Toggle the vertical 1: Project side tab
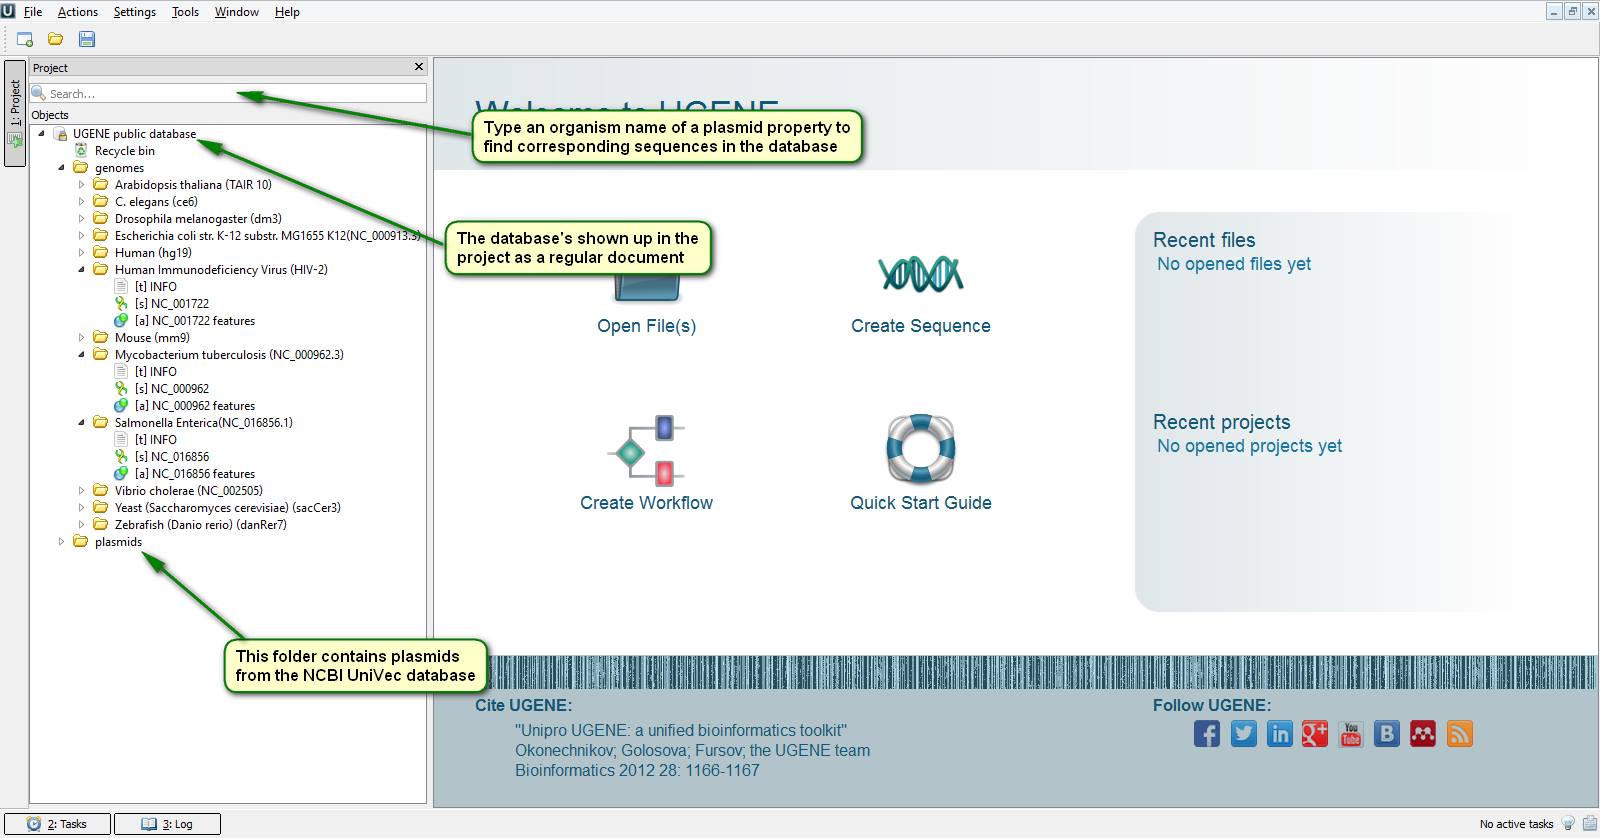 pos(15,113)
